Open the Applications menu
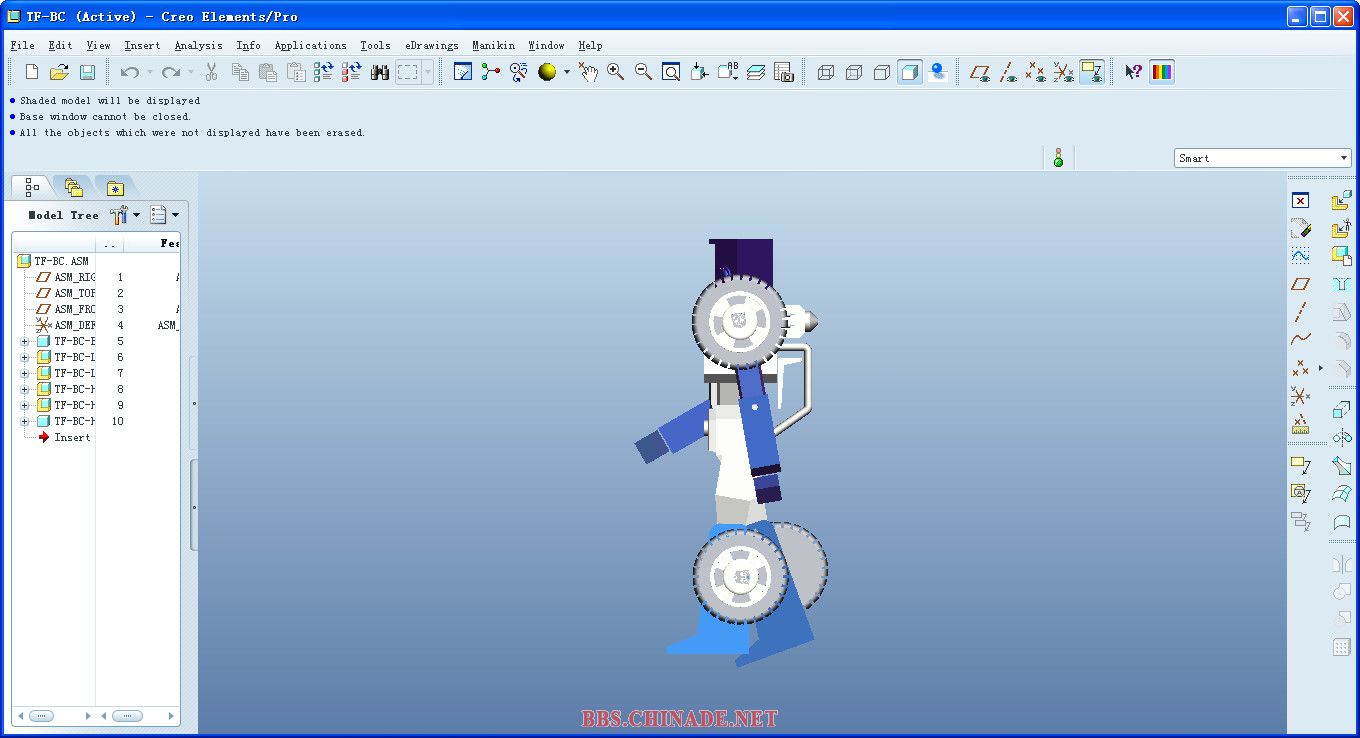The width and height of the screenshot is (1360, 738). (x=310, y=45)
